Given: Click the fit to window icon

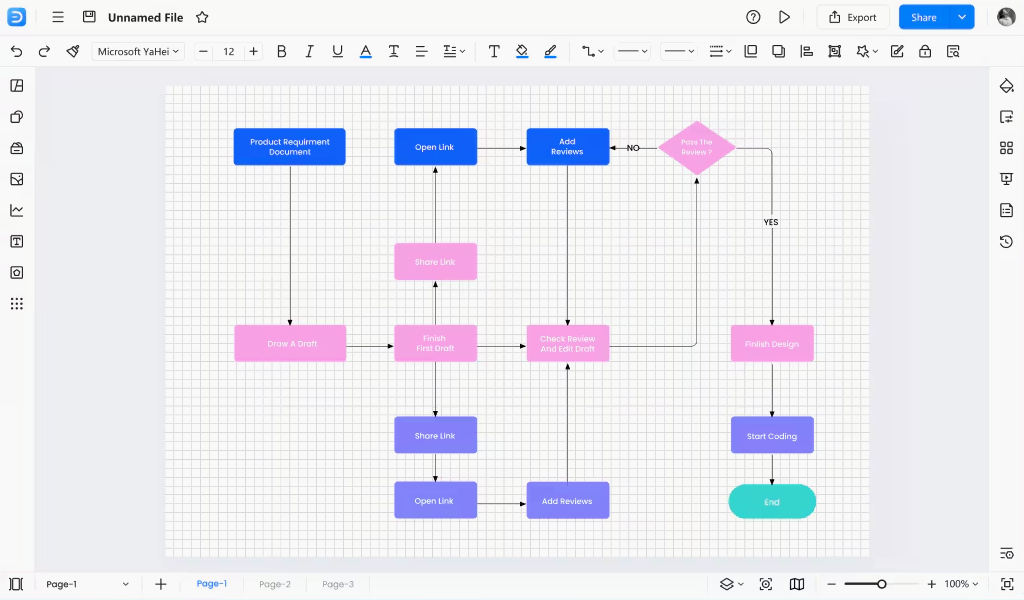Looking at the screenshot, I should tap(1007, 584).
